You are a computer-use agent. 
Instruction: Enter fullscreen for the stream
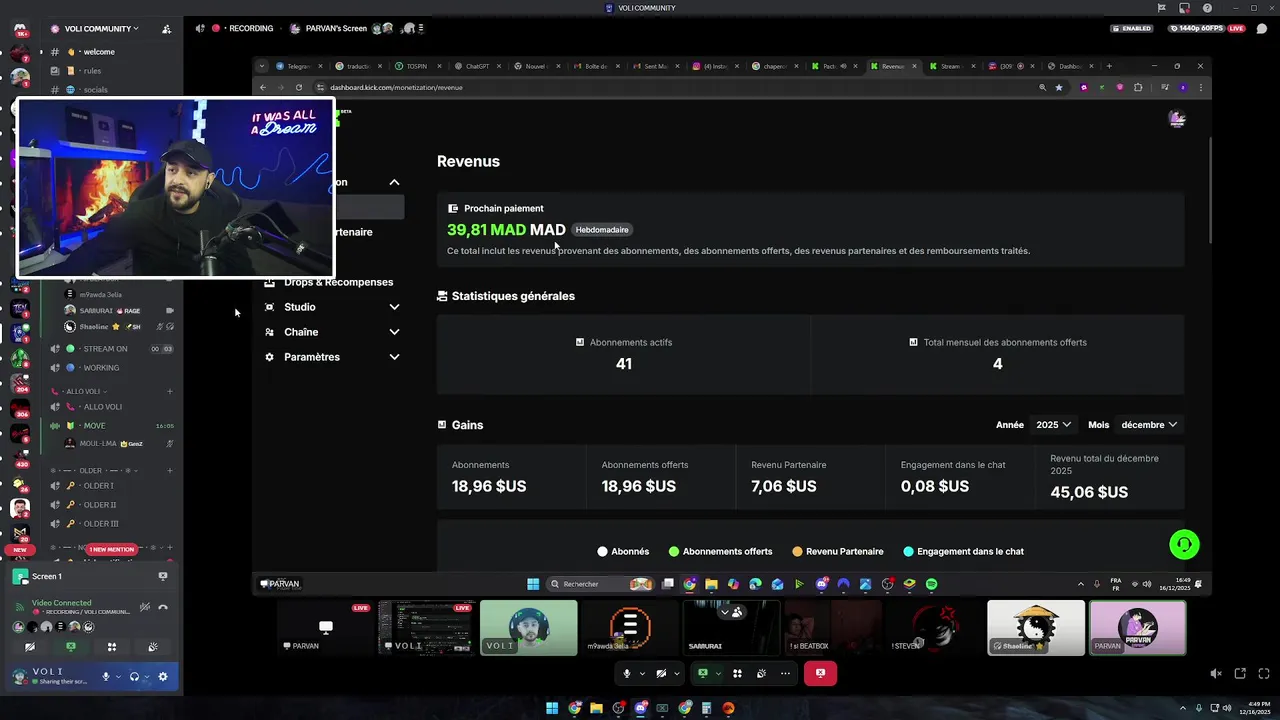point(1262,674)
